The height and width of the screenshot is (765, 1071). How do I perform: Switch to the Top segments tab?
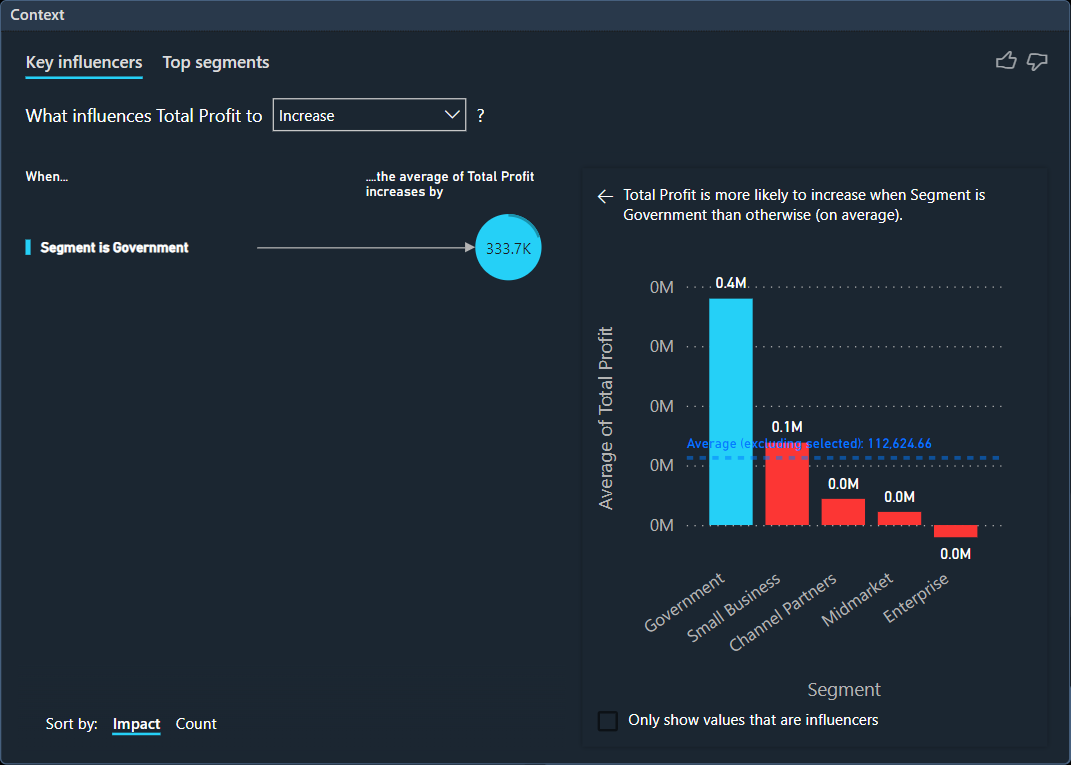click(x=216, y=63)
